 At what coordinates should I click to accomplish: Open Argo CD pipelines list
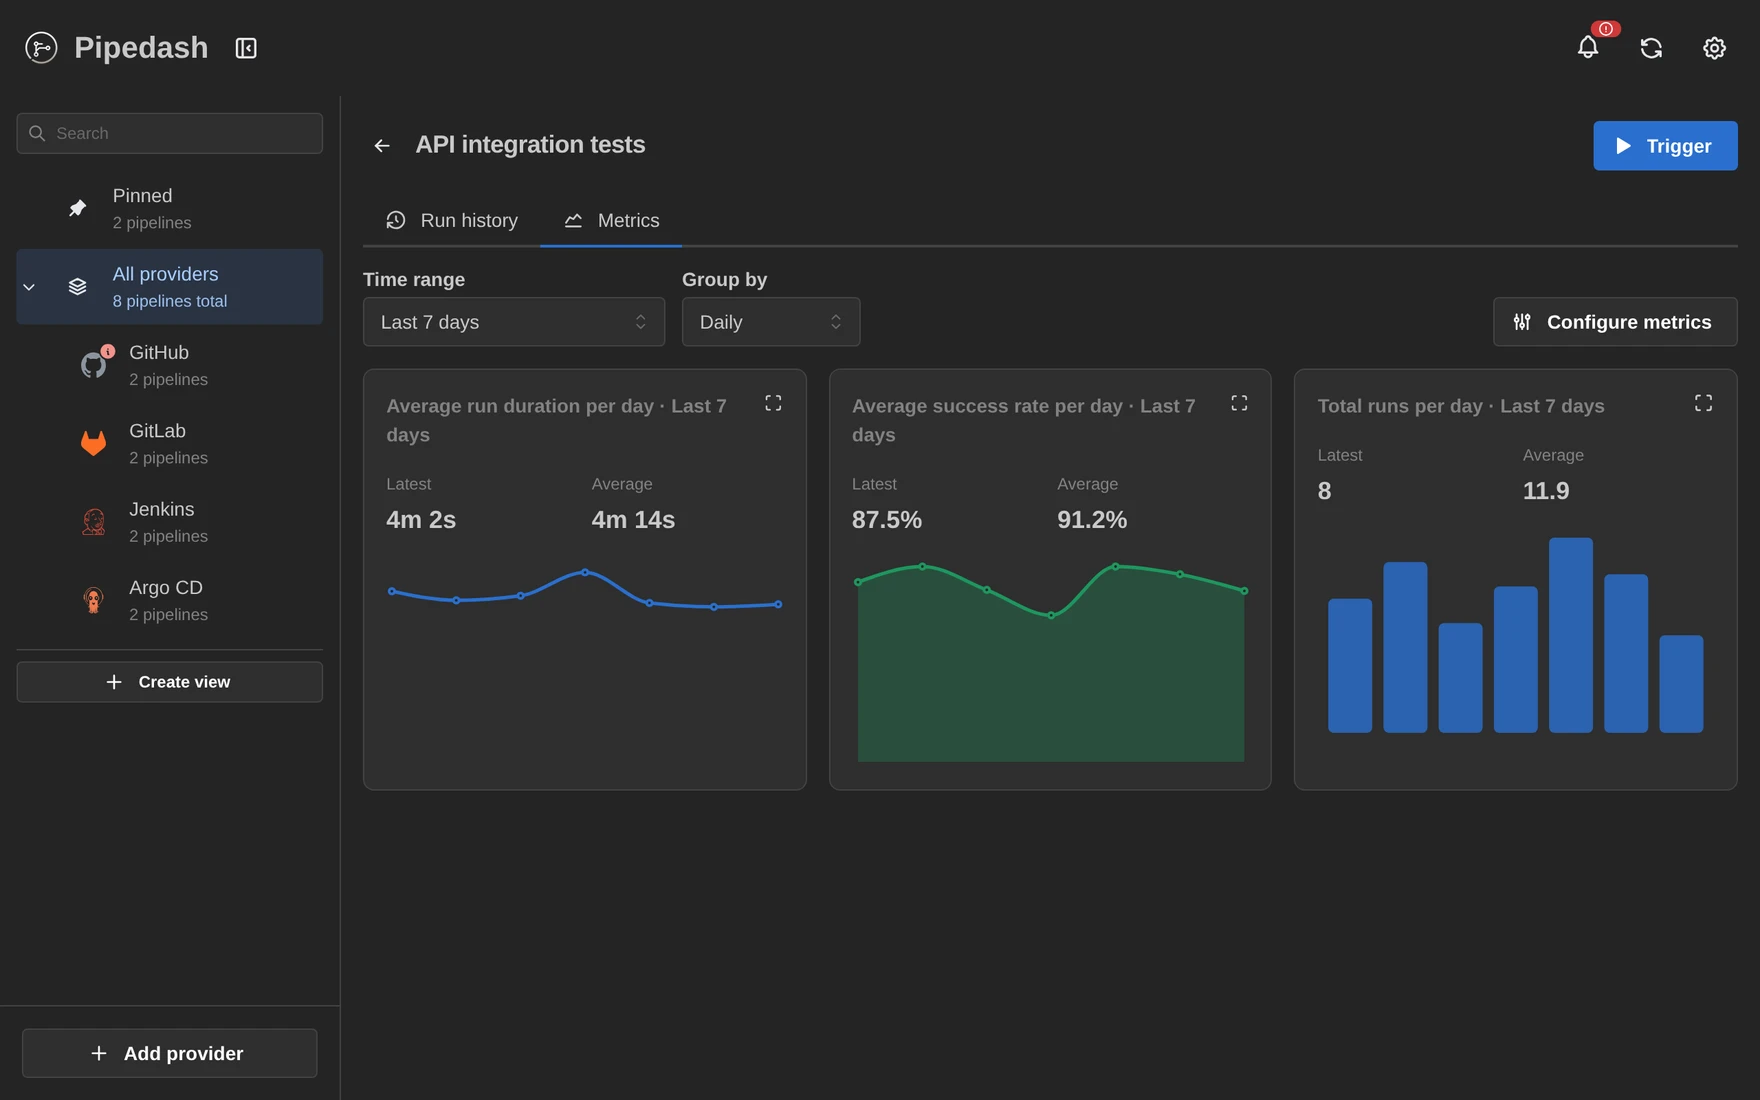click(169, 600)
